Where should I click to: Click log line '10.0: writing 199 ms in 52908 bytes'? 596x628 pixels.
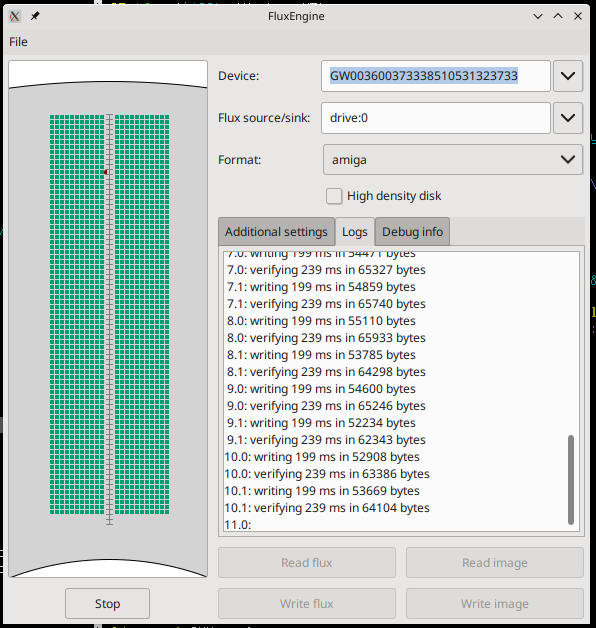322,457
